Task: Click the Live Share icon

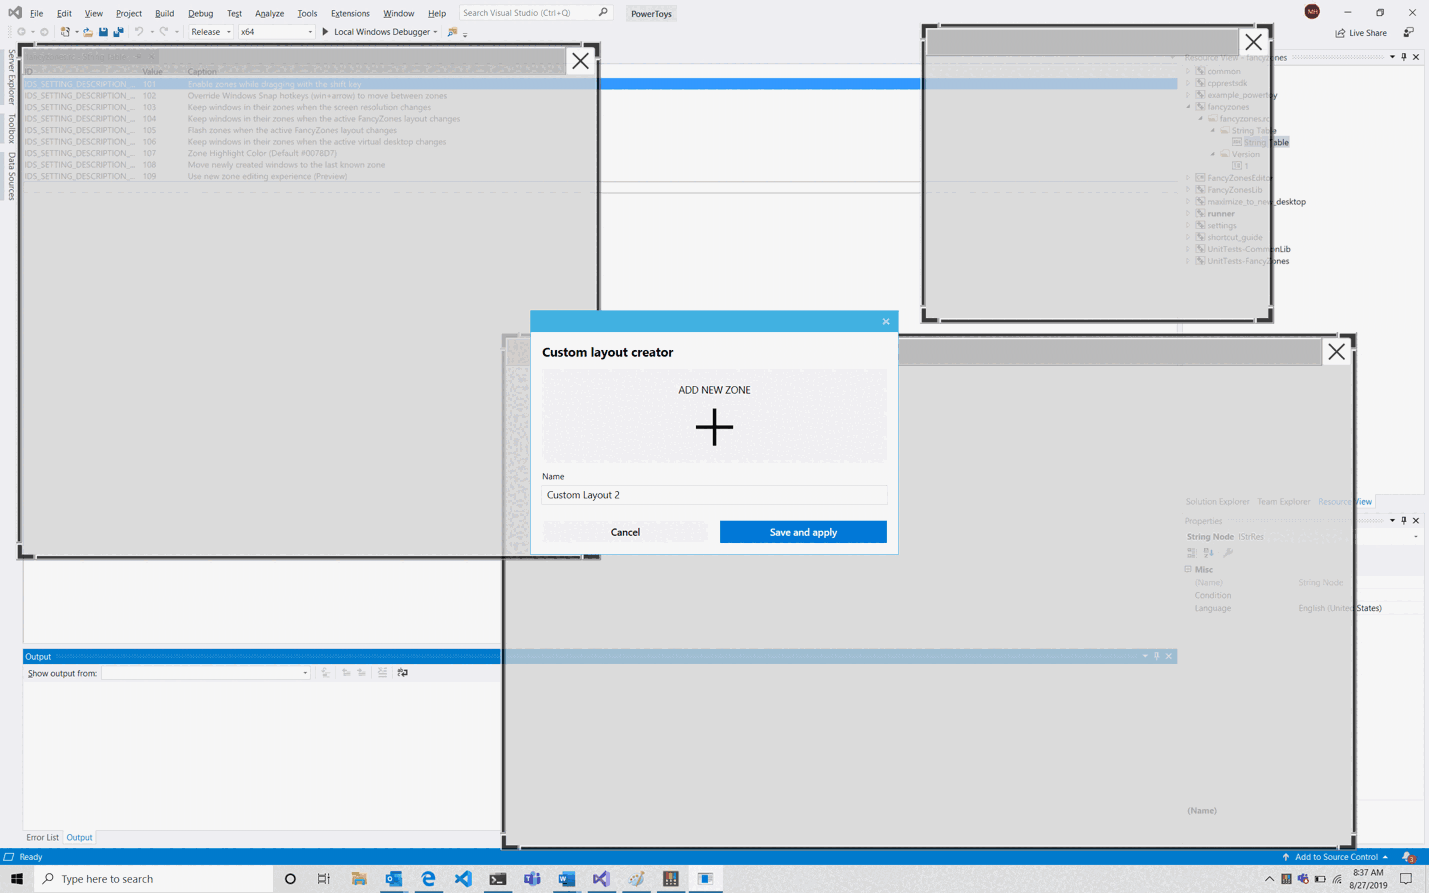Action: pos(1342,32)
